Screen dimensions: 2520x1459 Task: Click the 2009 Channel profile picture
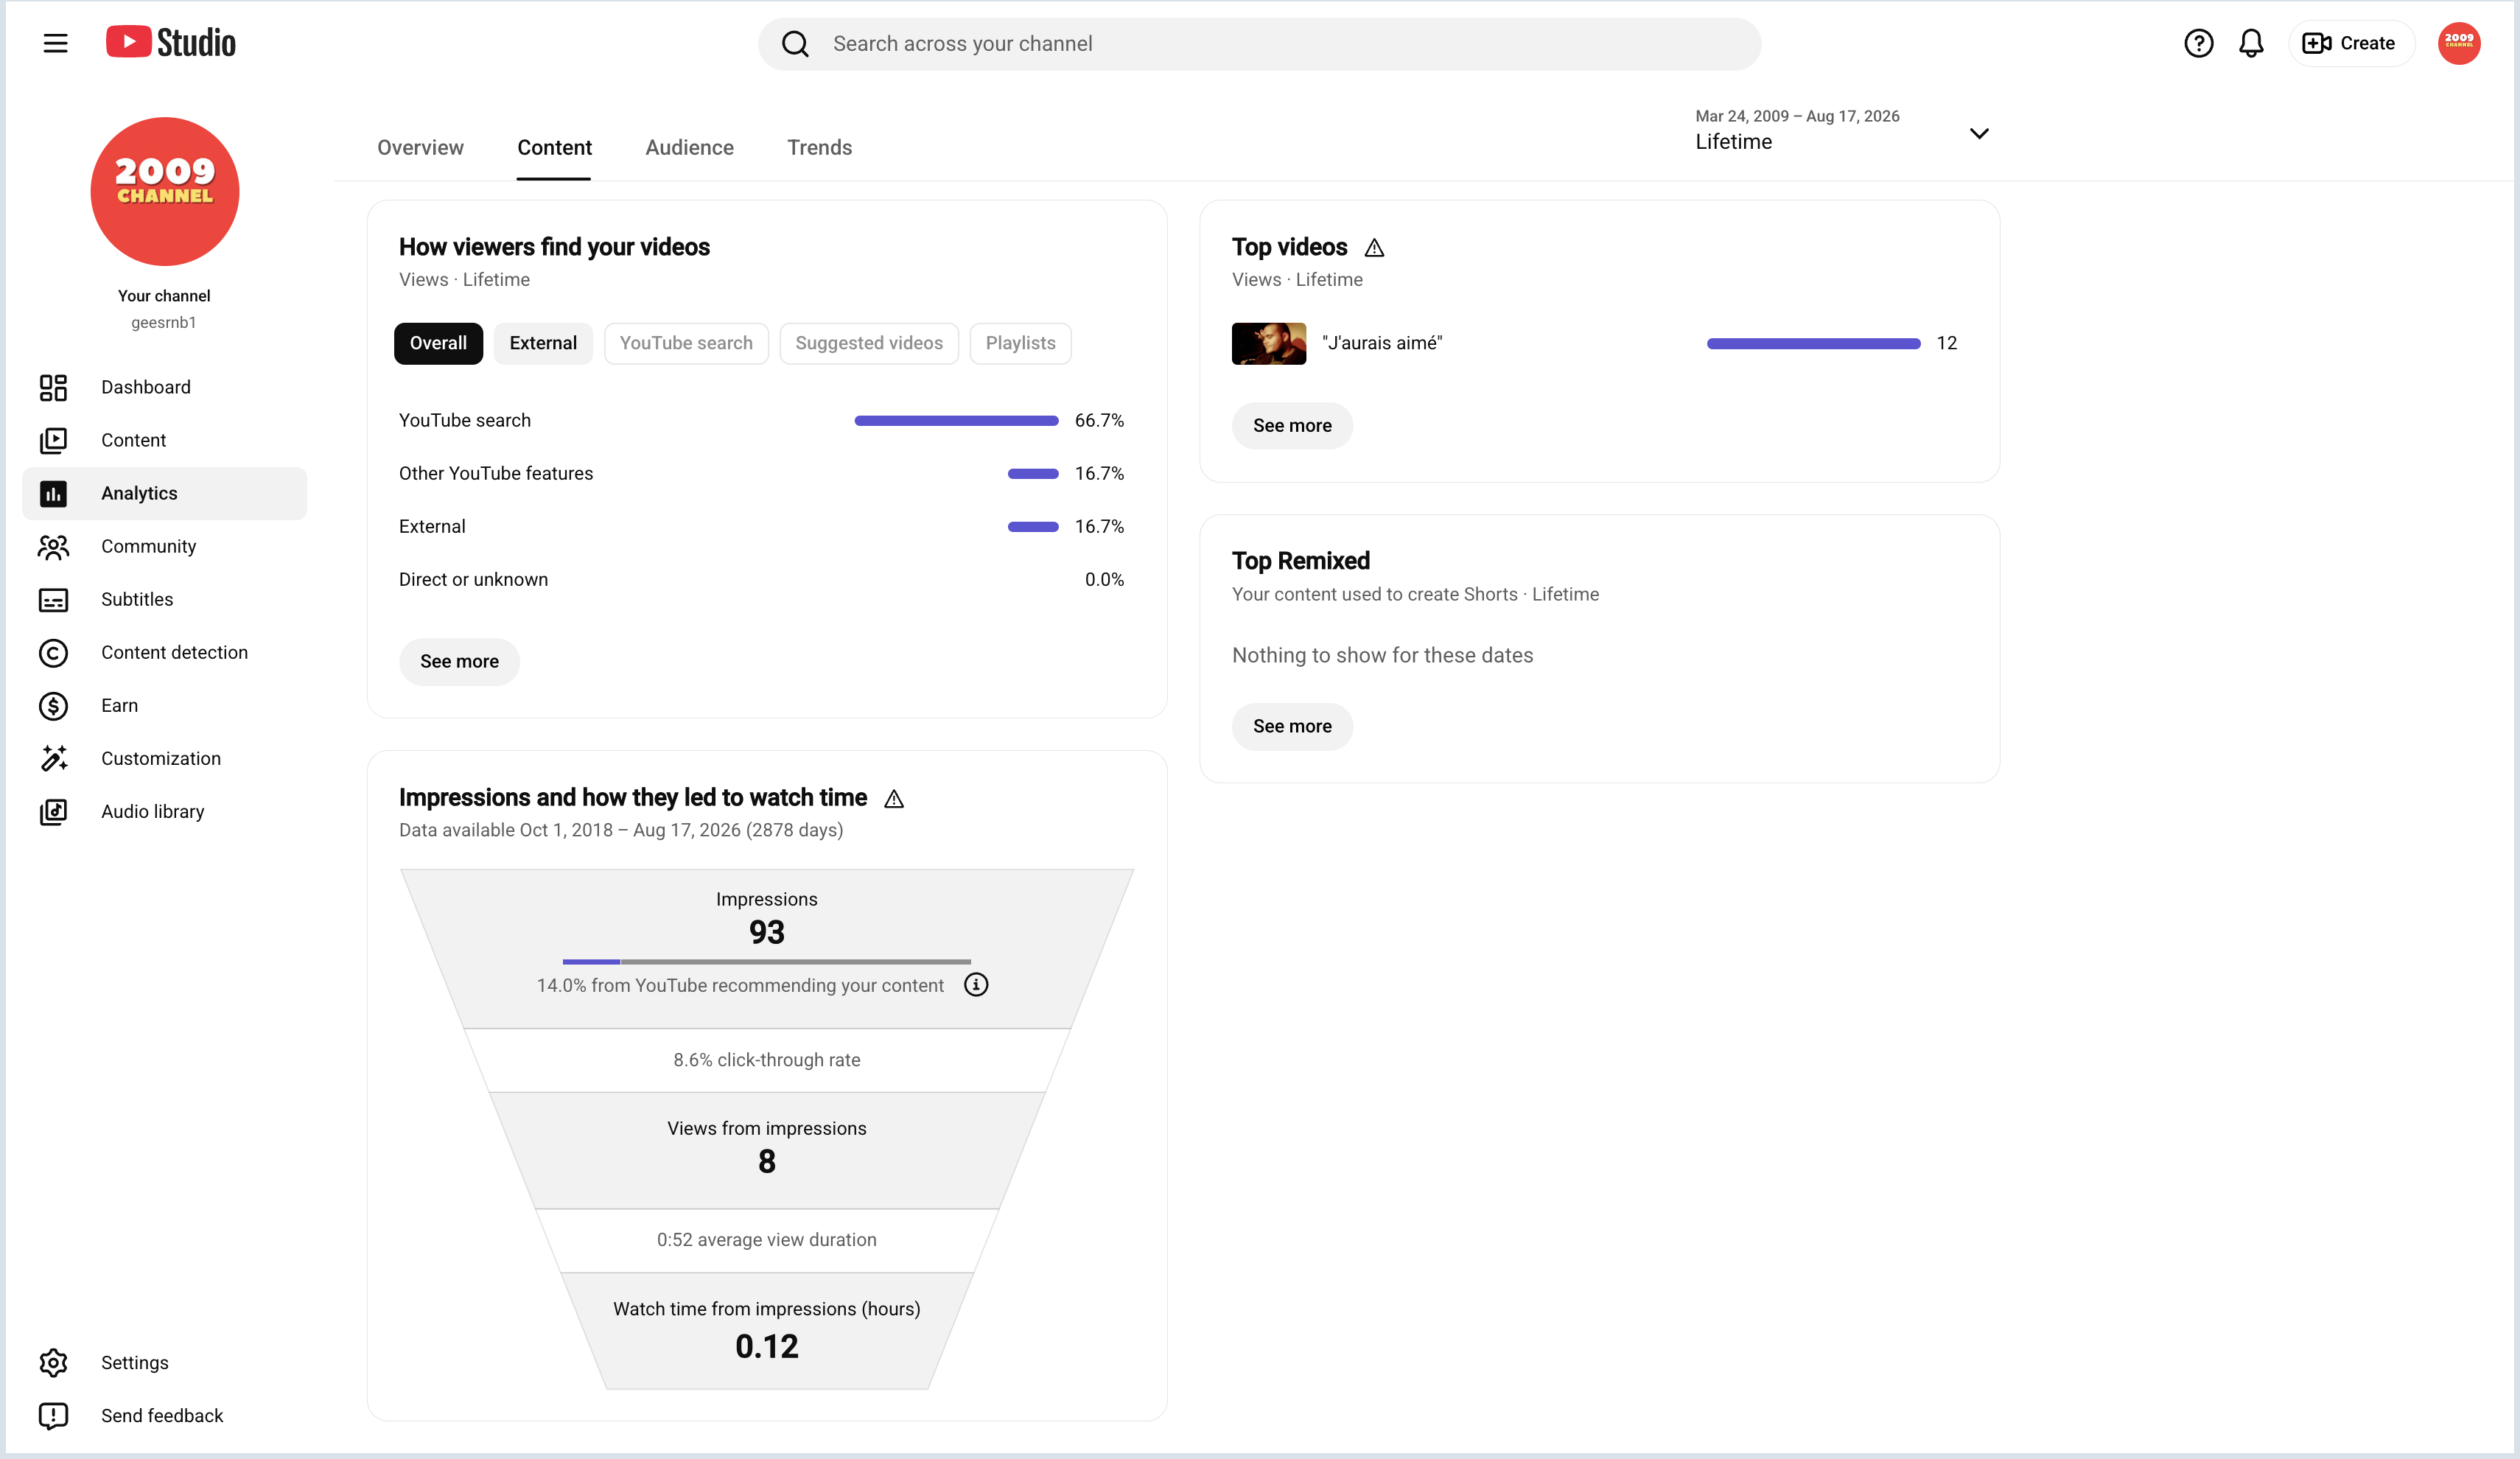pos(165,191)
